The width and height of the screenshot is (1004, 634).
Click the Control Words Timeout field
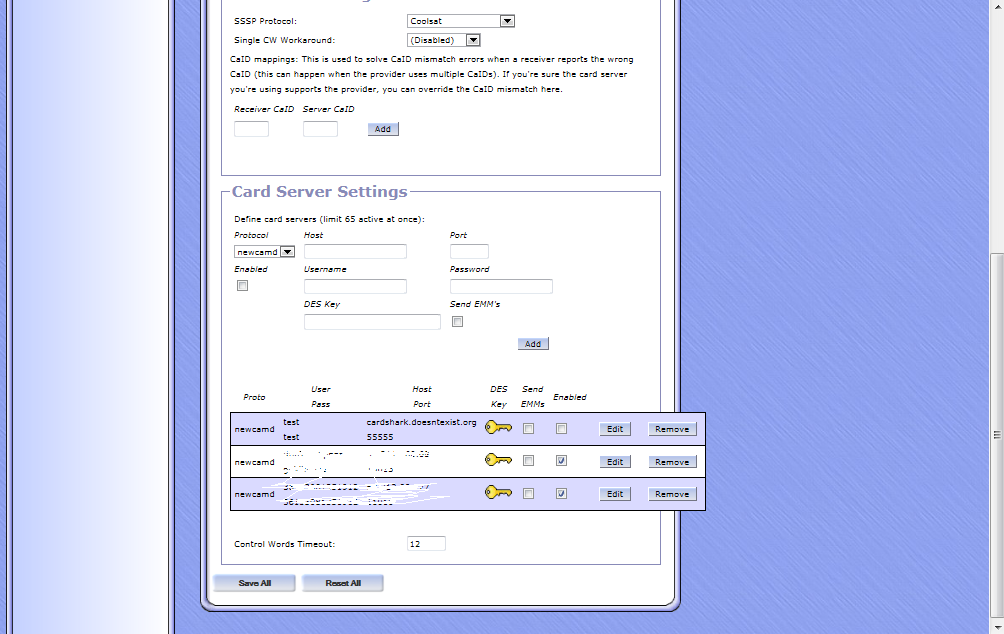pos(426,544)
